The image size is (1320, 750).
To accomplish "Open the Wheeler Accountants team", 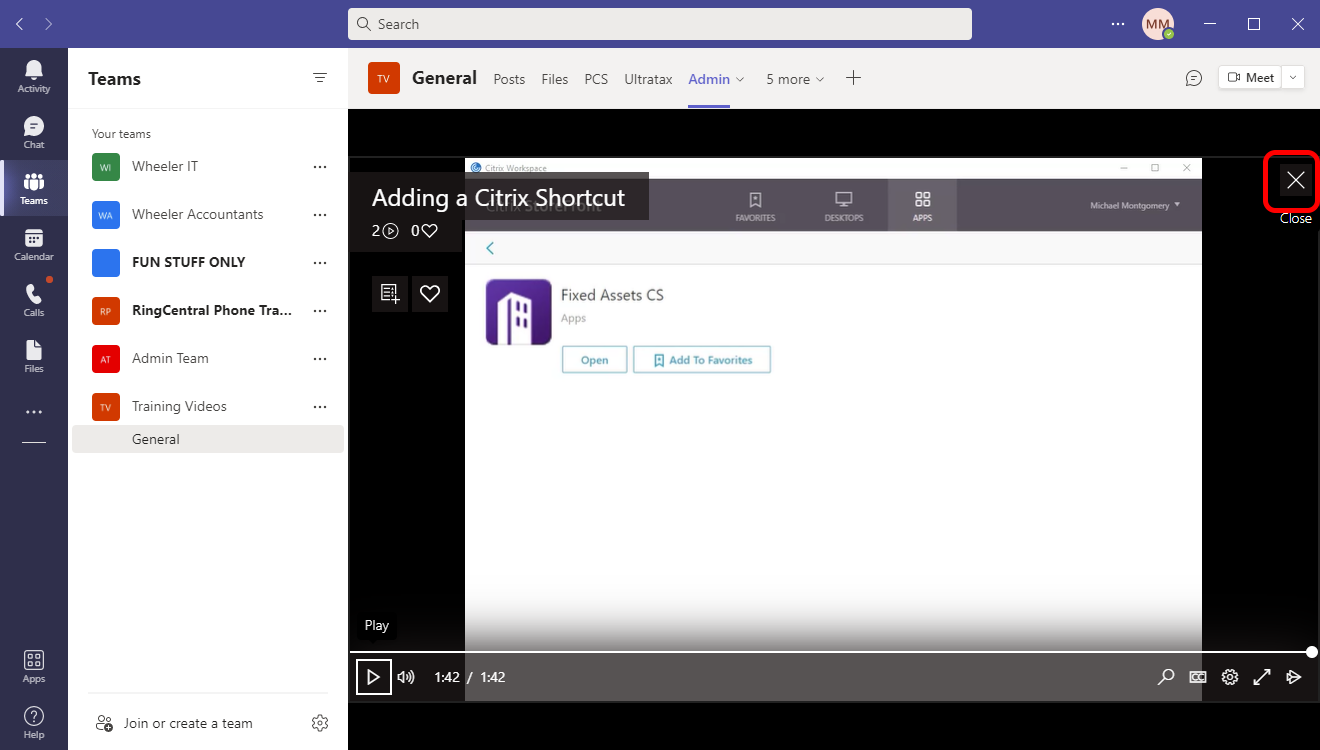I will pos(198,214).
